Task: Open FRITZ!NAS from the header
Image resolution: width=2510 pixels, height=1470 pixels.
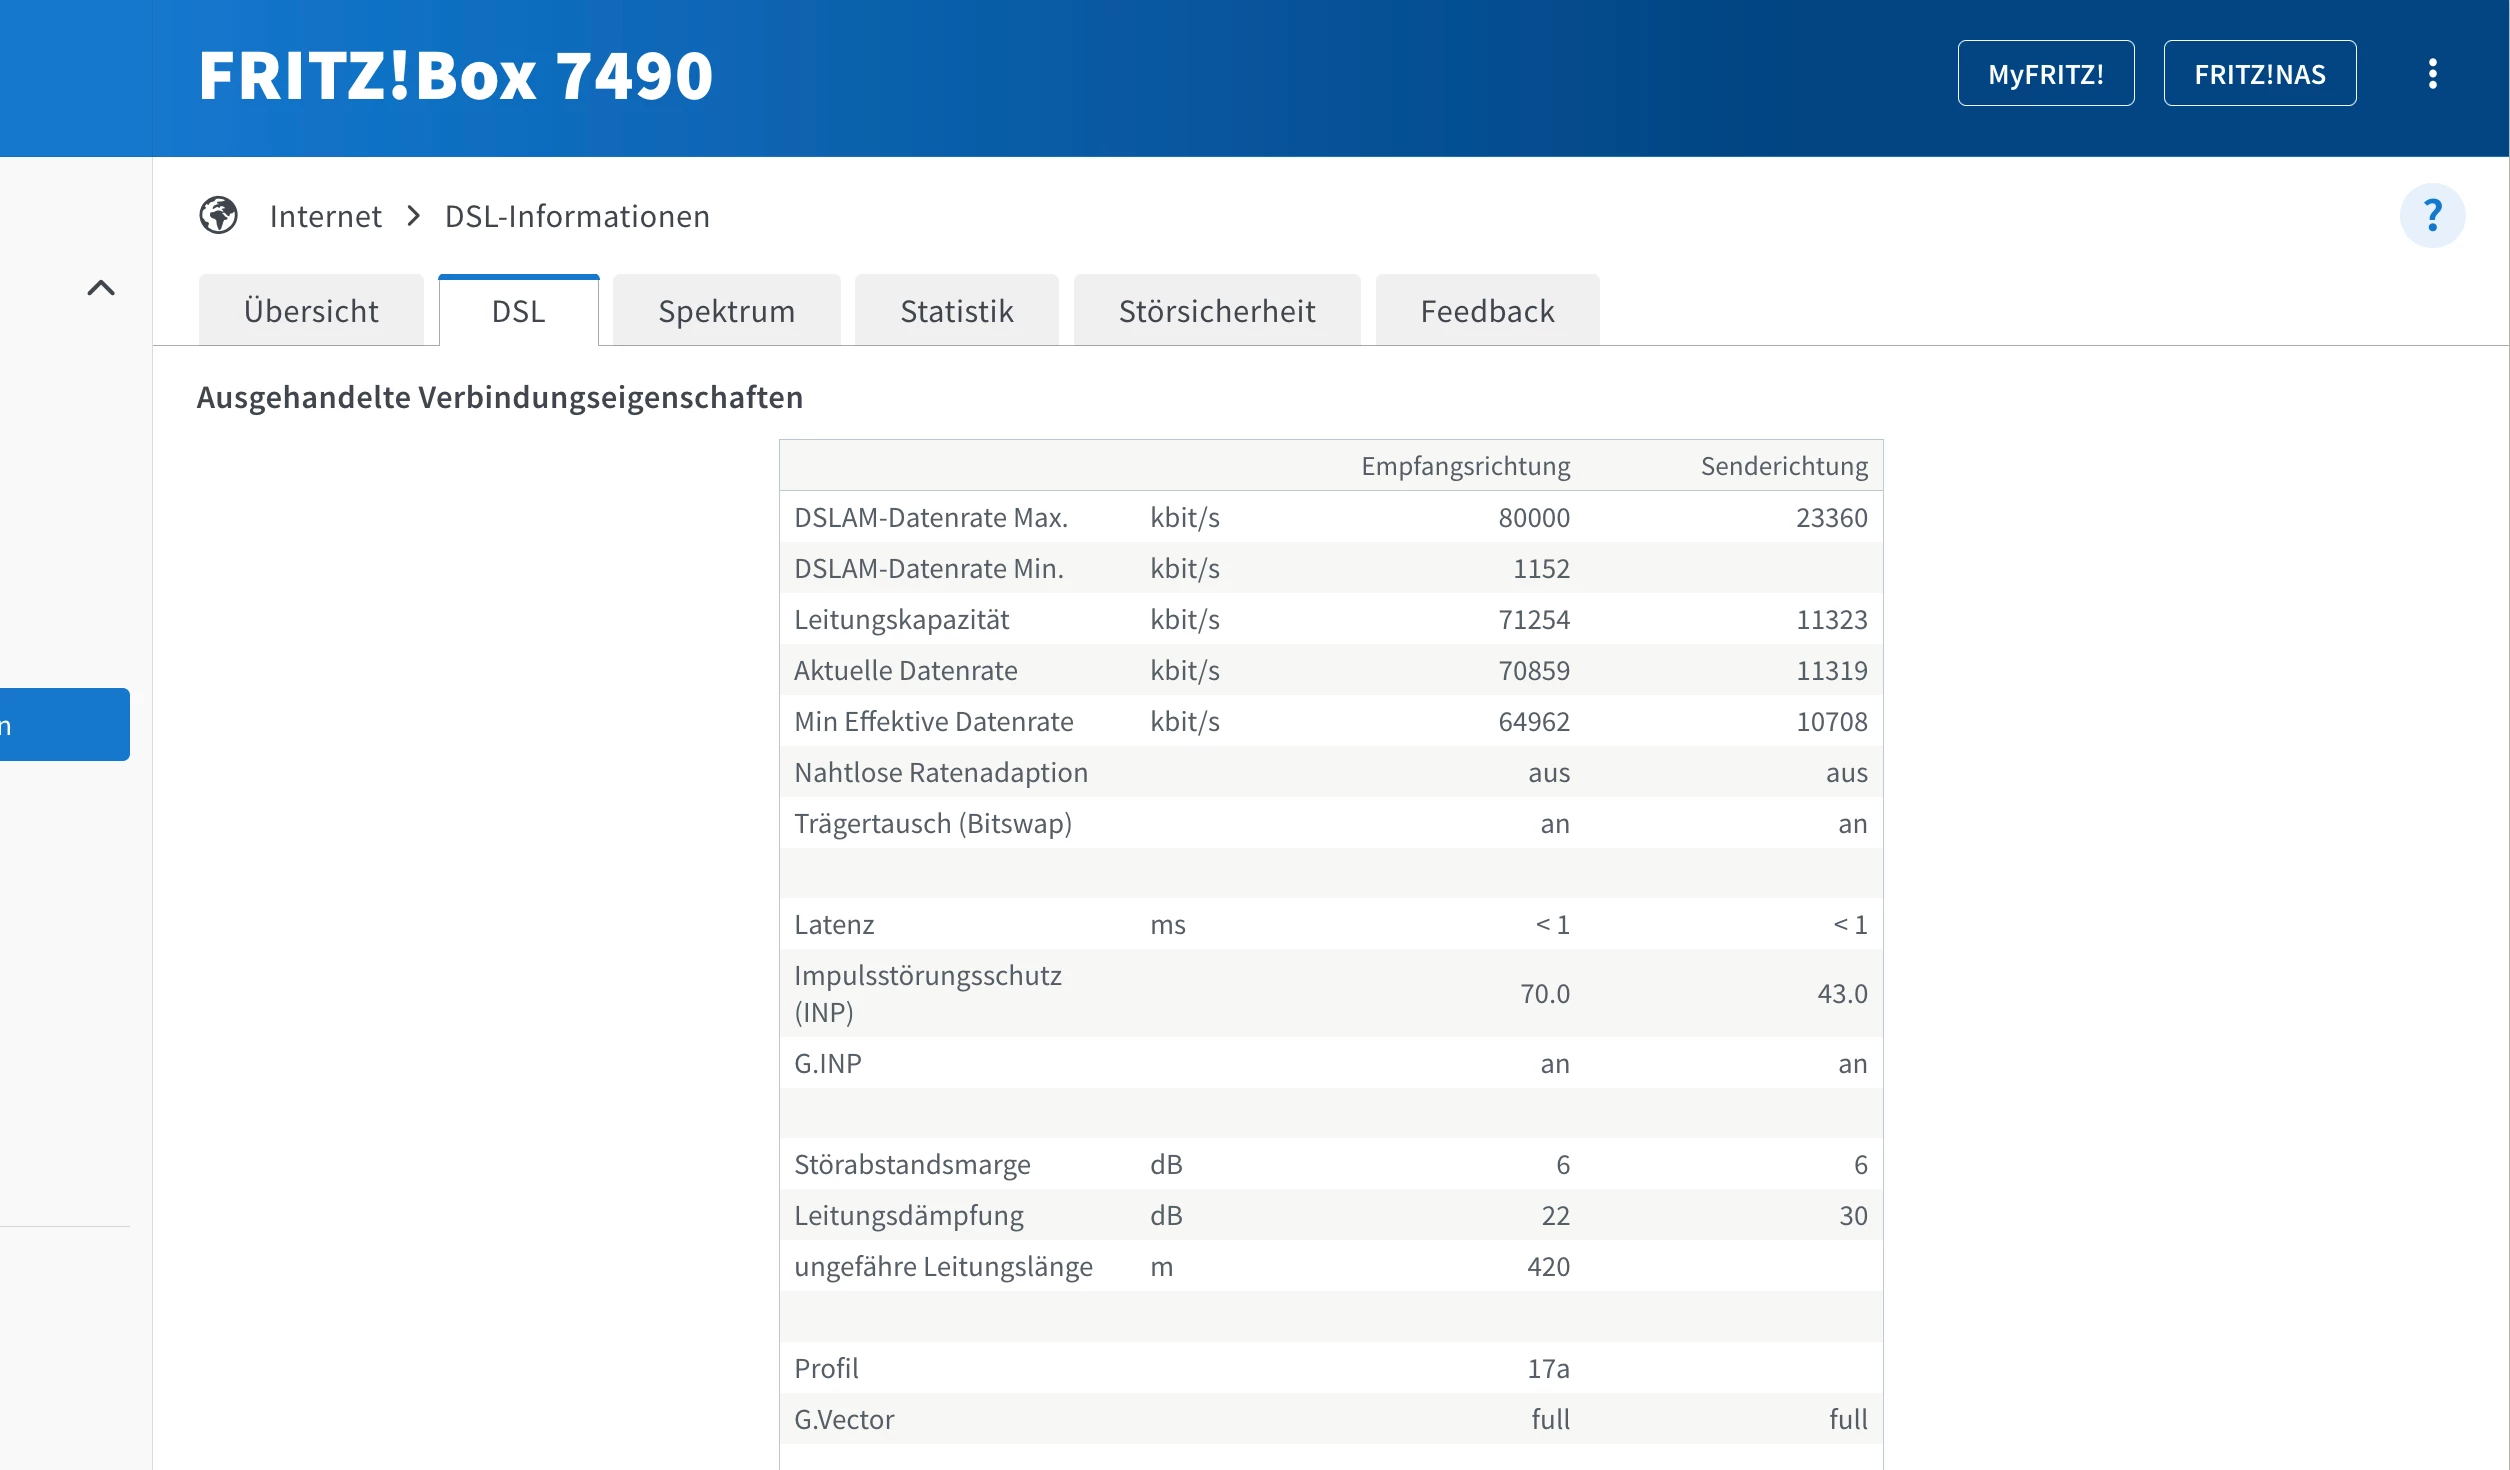Action: [x=2259, y=74]
